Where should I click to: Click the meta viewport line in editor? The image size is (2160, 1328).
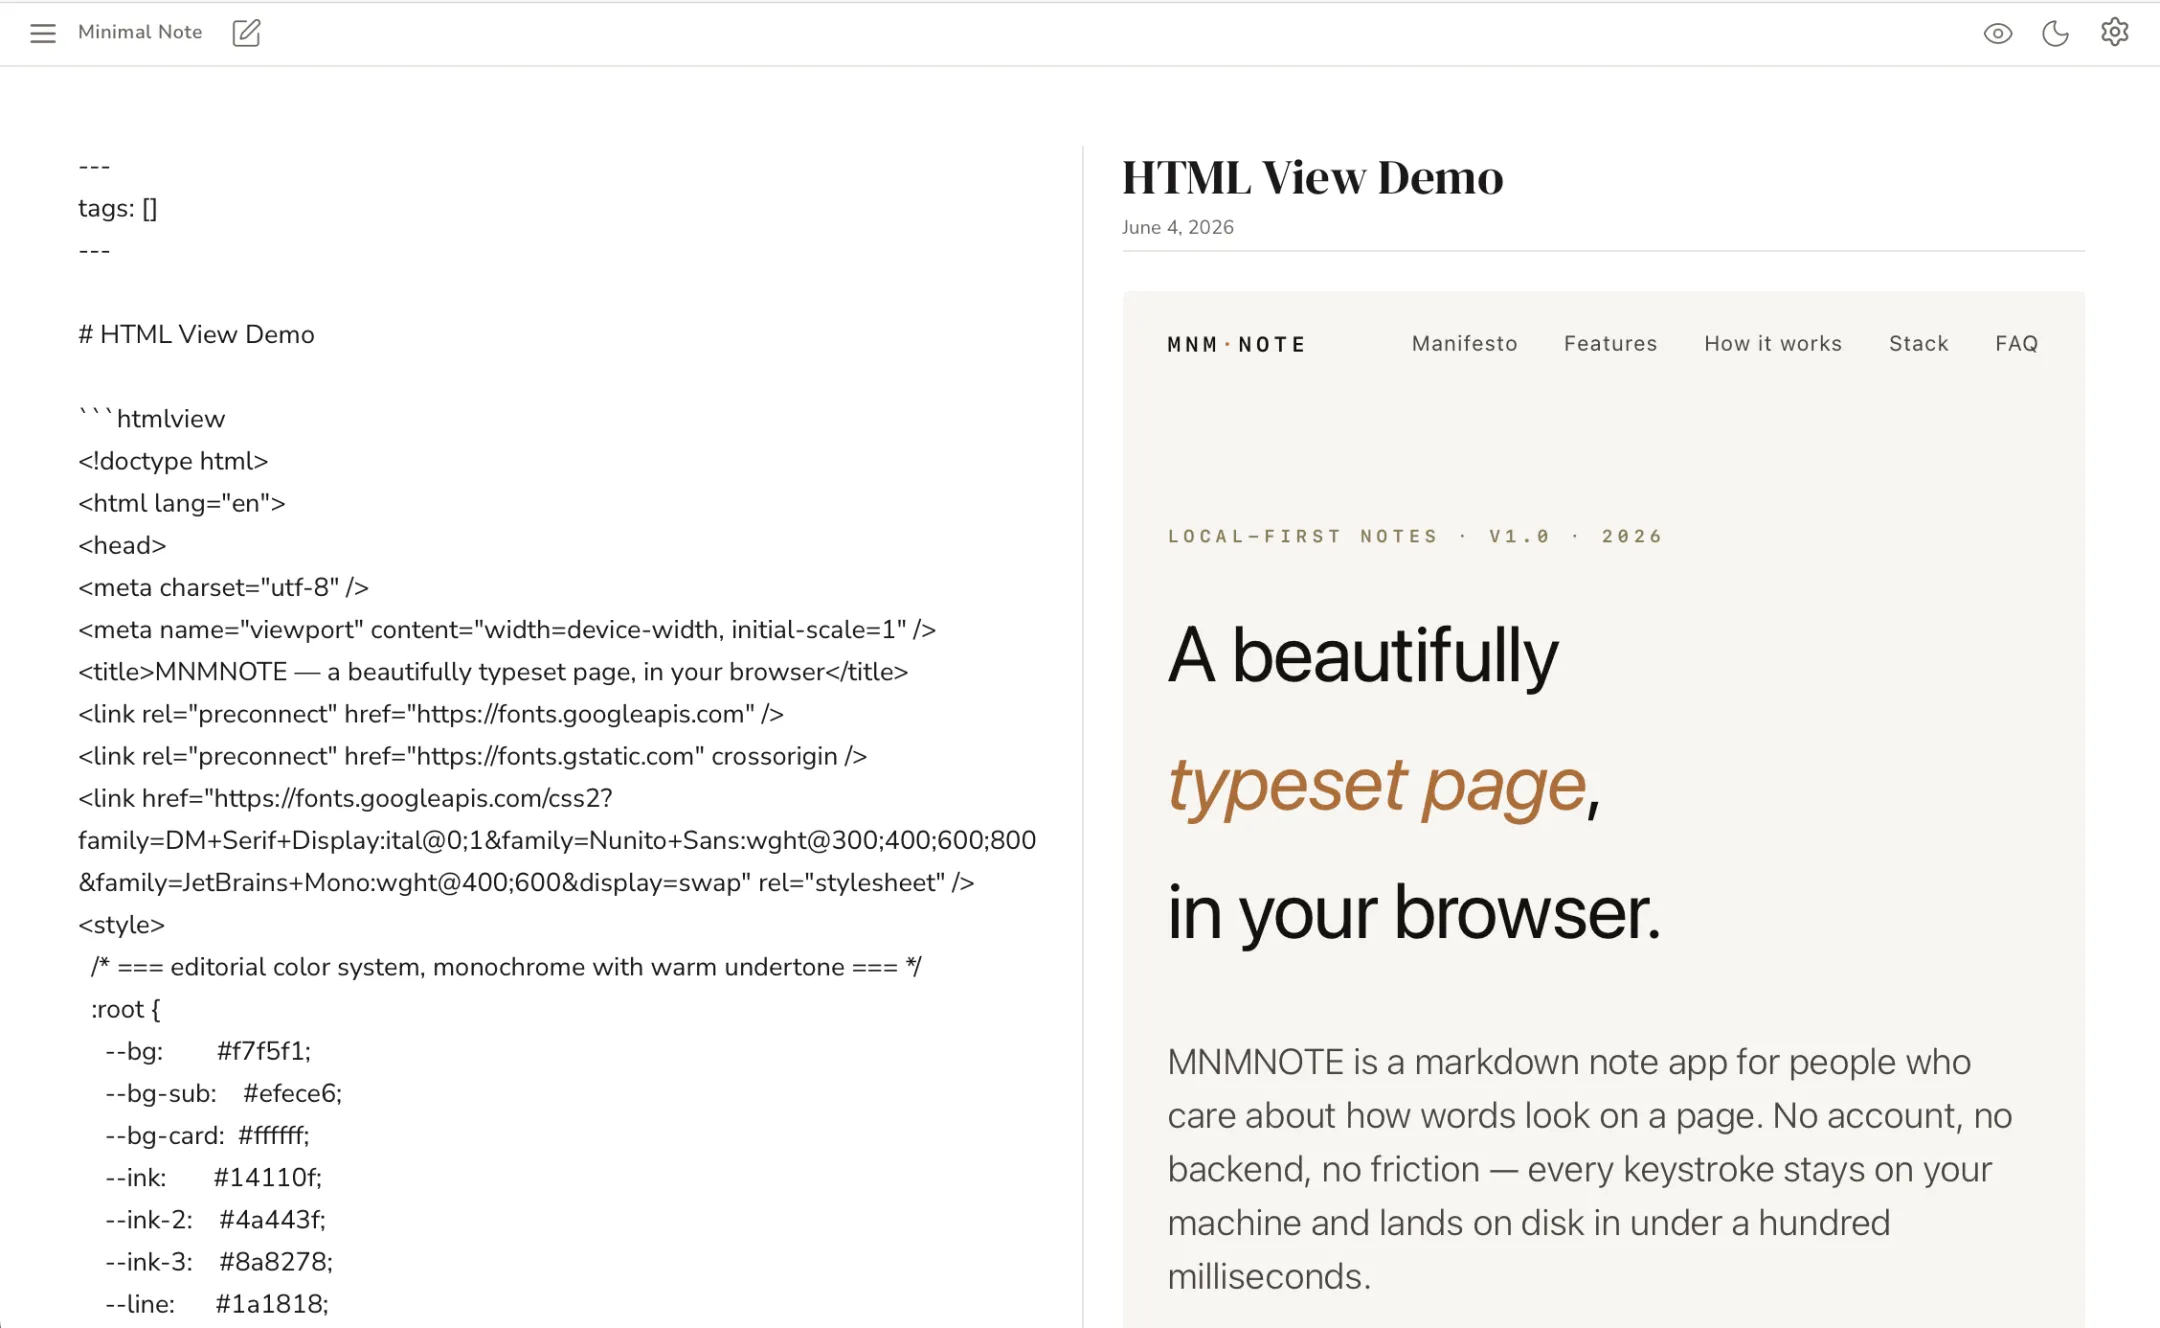point(507,629)
